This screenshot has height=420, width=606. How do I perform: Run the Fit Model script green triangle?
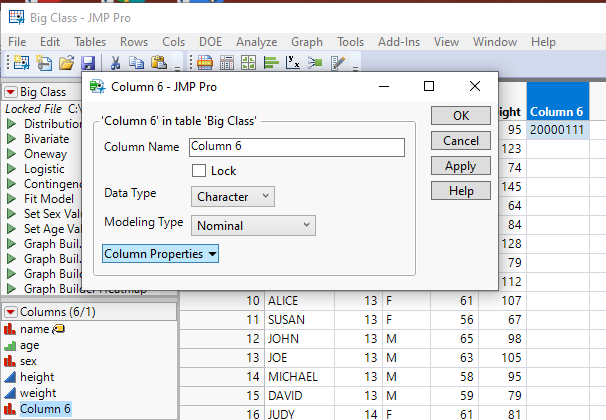(12, 199)
